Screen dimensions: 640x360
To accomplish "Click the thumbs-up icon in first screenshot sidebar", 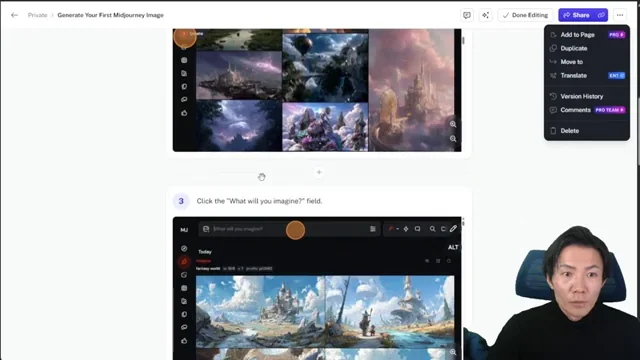I will click(x=184, y=113).
